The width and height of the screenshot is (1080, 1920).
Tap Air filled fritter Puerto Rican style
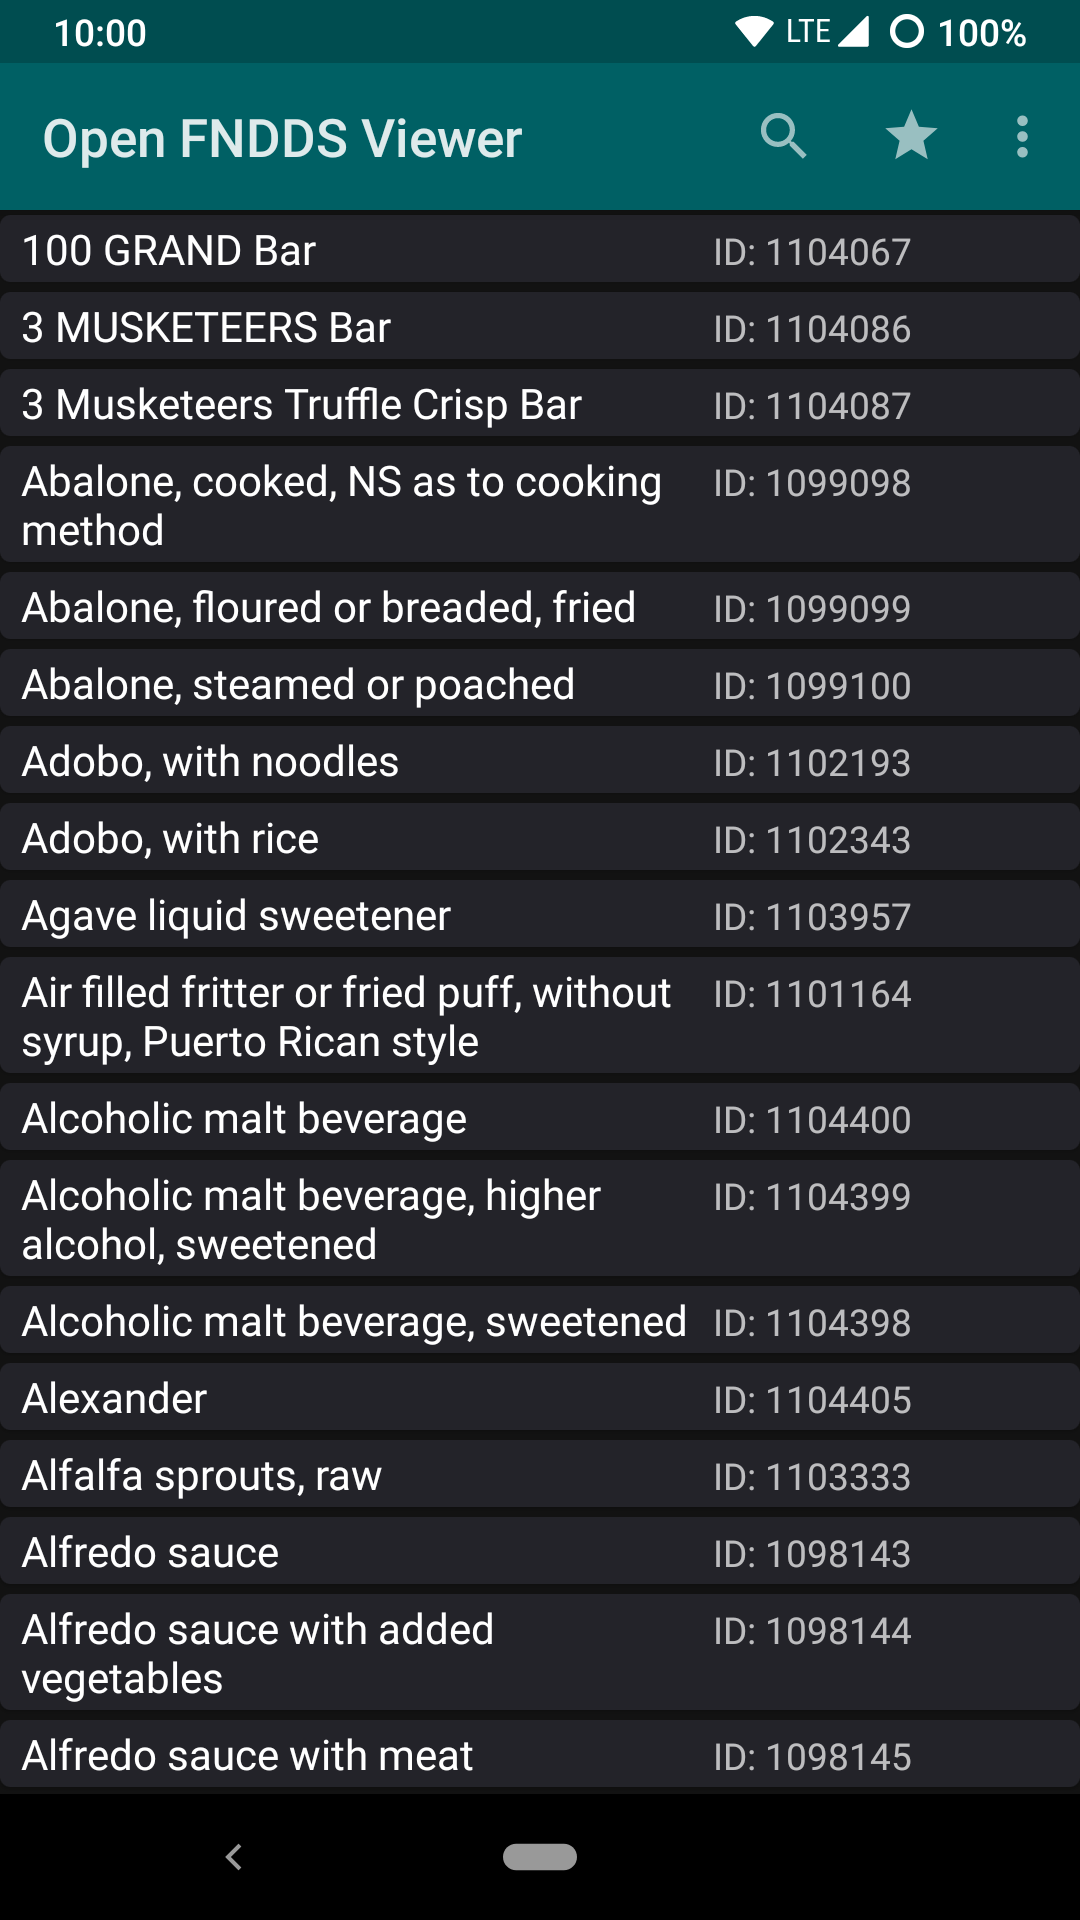tap(540, 1017)
